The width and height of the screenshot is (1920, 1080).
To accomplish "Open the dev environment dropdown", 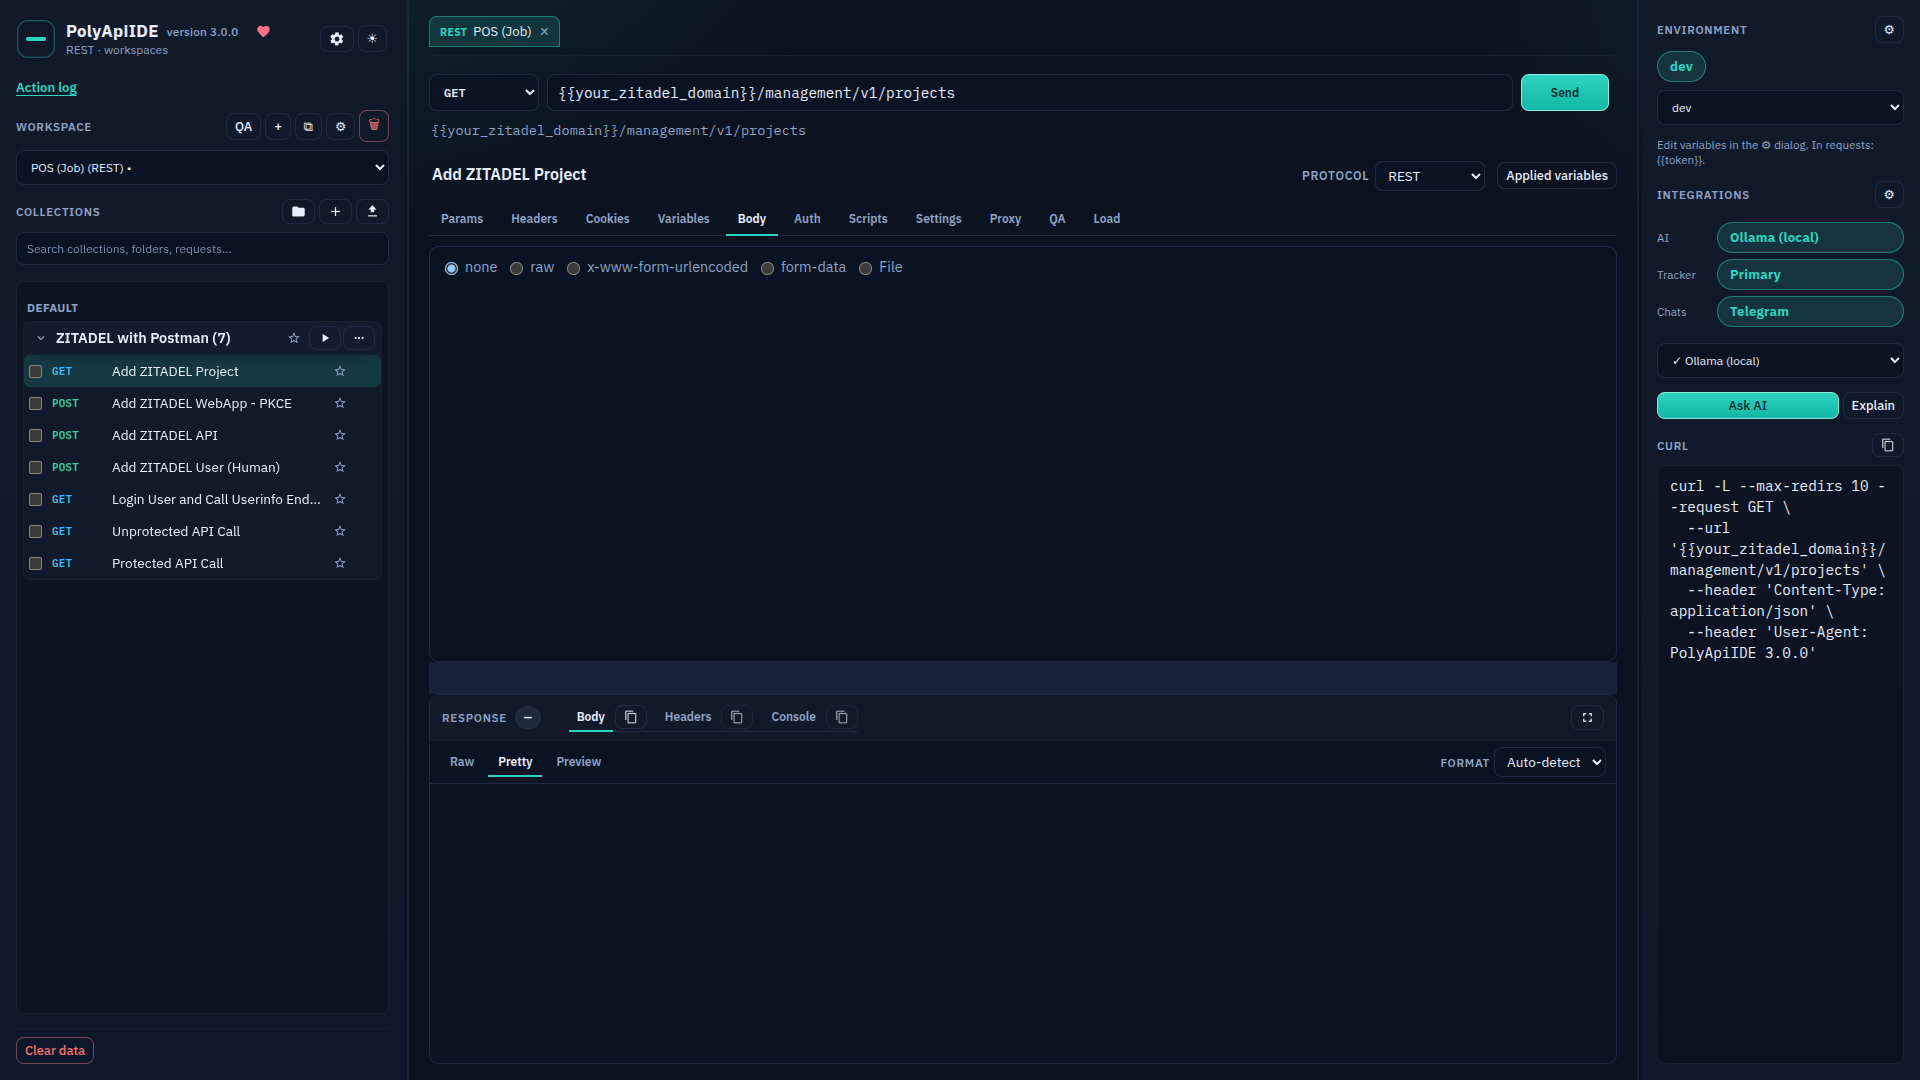I will (1780, 108).
